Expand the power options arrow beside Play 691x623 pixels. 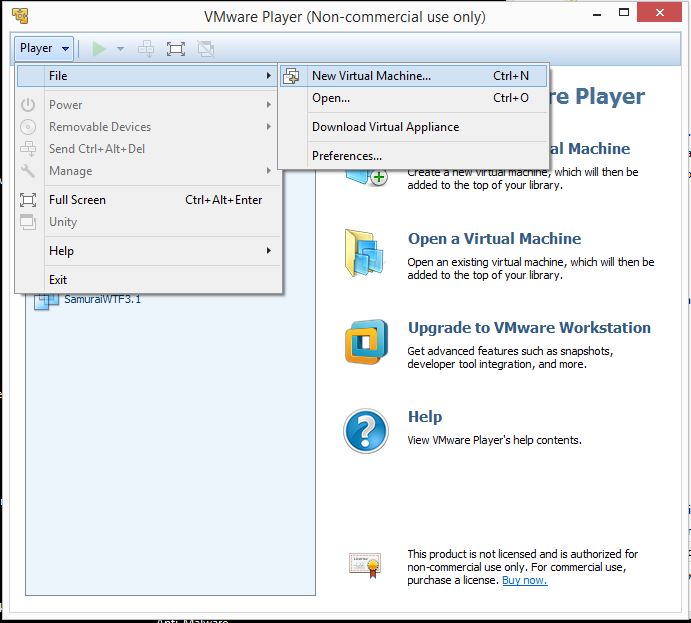coord(120,49)
